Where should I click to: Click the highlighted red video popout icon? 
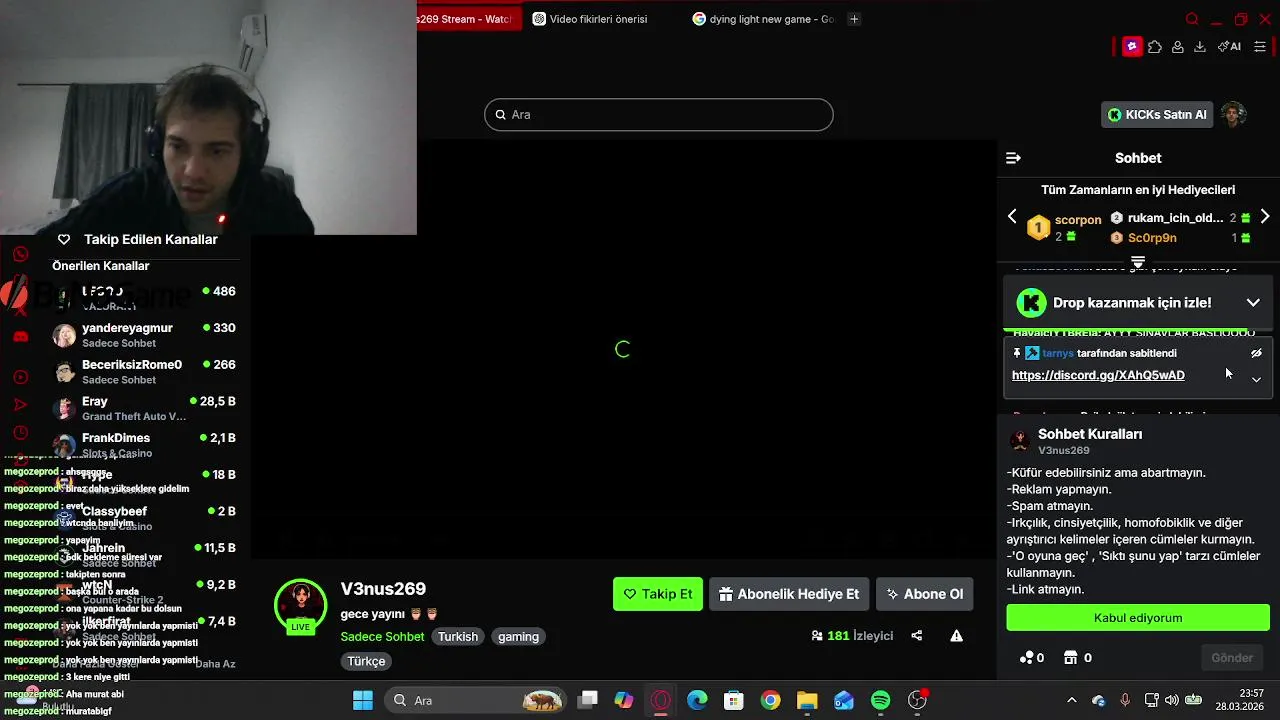(1132, 47)
